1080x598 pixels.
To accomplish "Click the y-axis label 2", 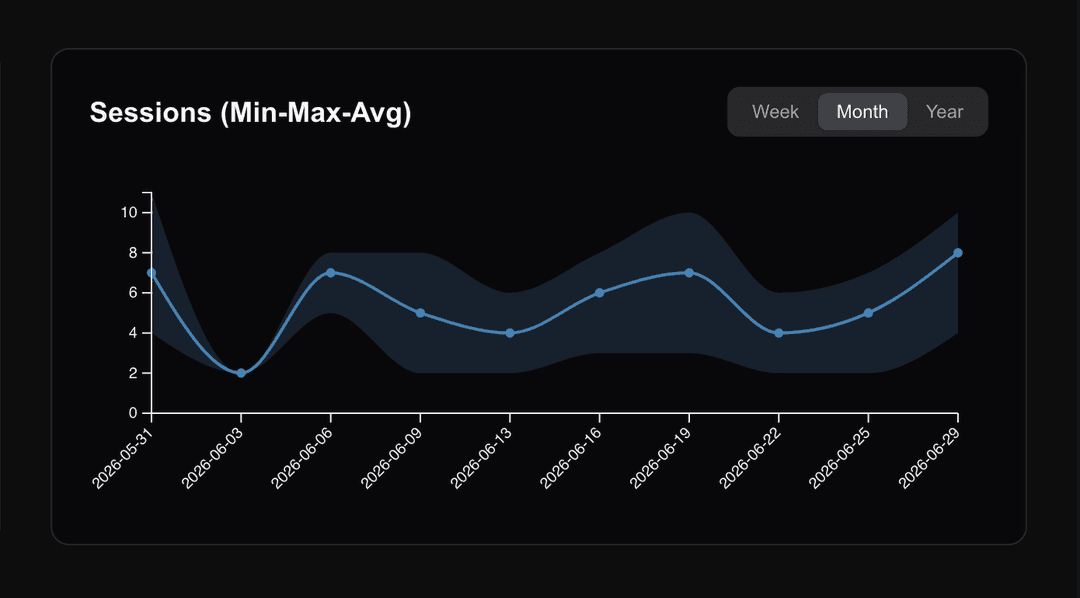I will point(133,373).
